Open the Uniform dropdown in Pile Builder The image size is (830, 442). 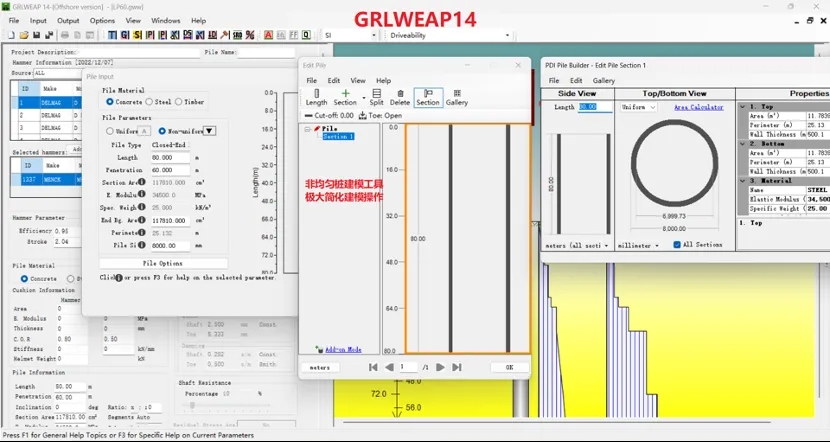[x=638, y=107]
